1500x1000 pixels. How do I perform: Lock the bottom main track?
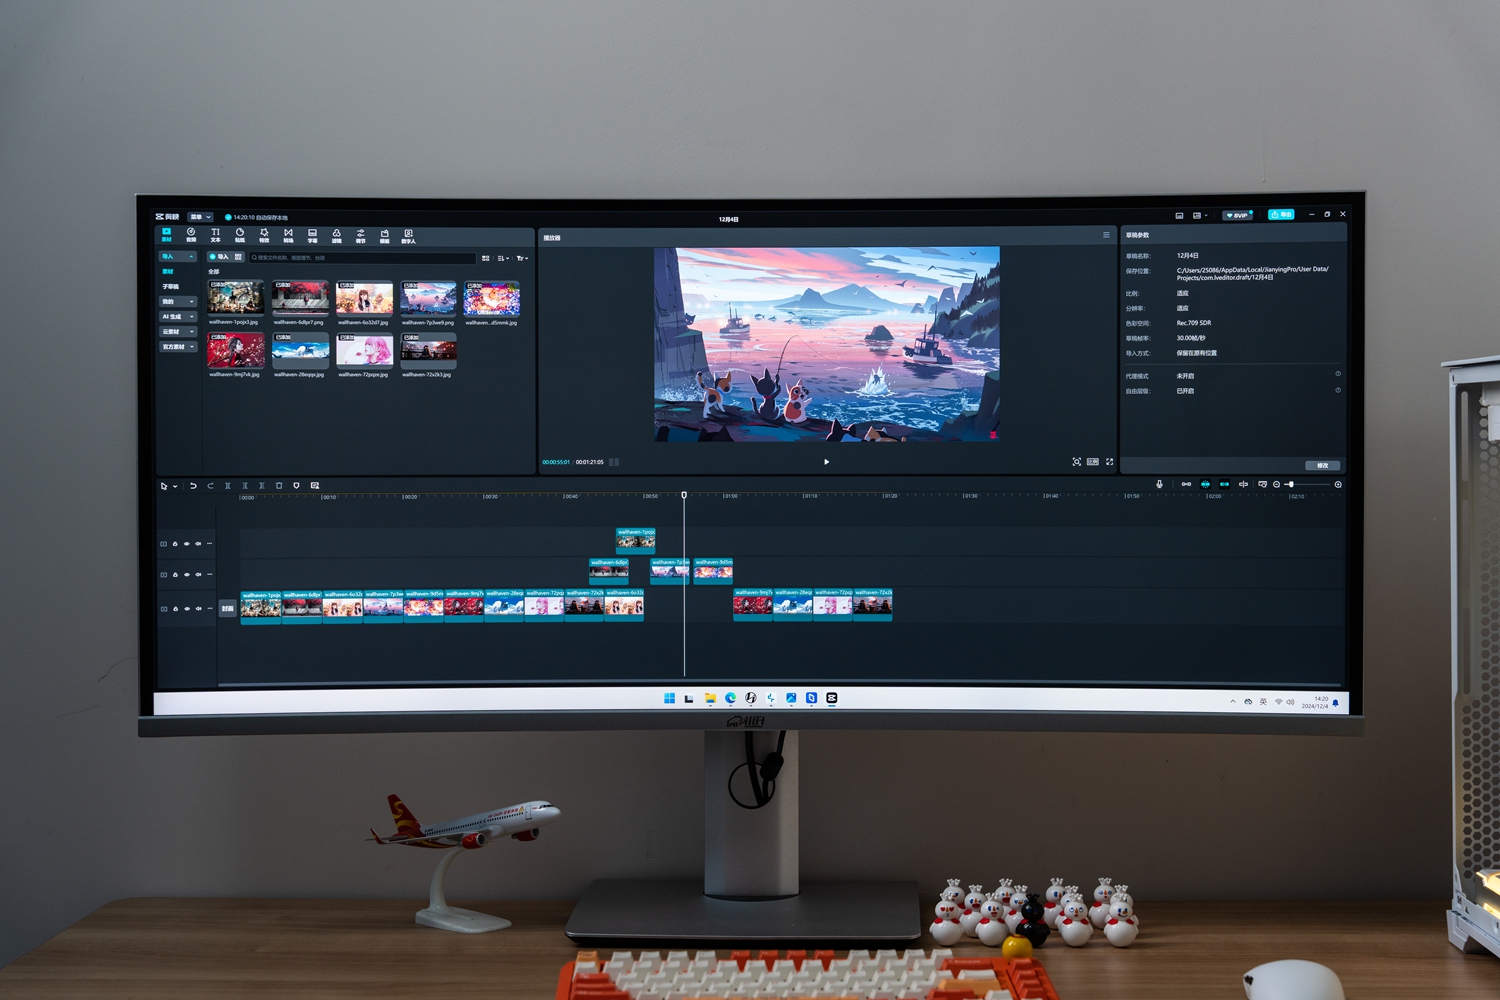(x=175, y=609)
